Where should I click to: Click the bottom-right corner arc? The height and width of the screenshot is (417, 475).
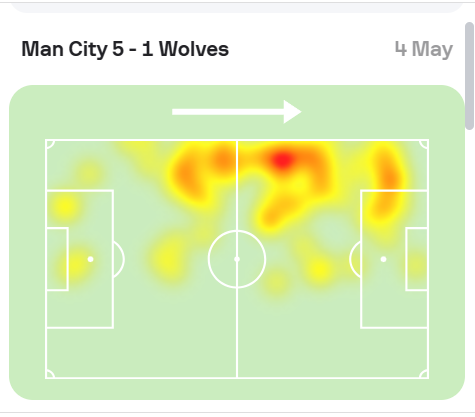coord(424,374)
